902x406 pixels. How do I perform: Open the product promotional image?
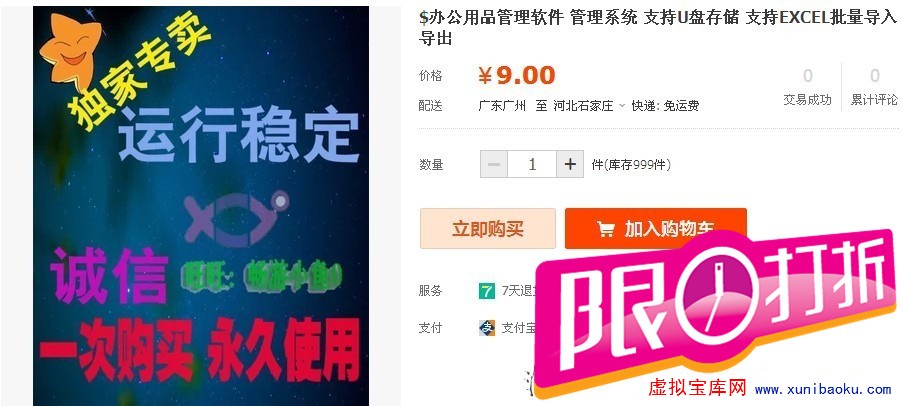coord(201,205)
